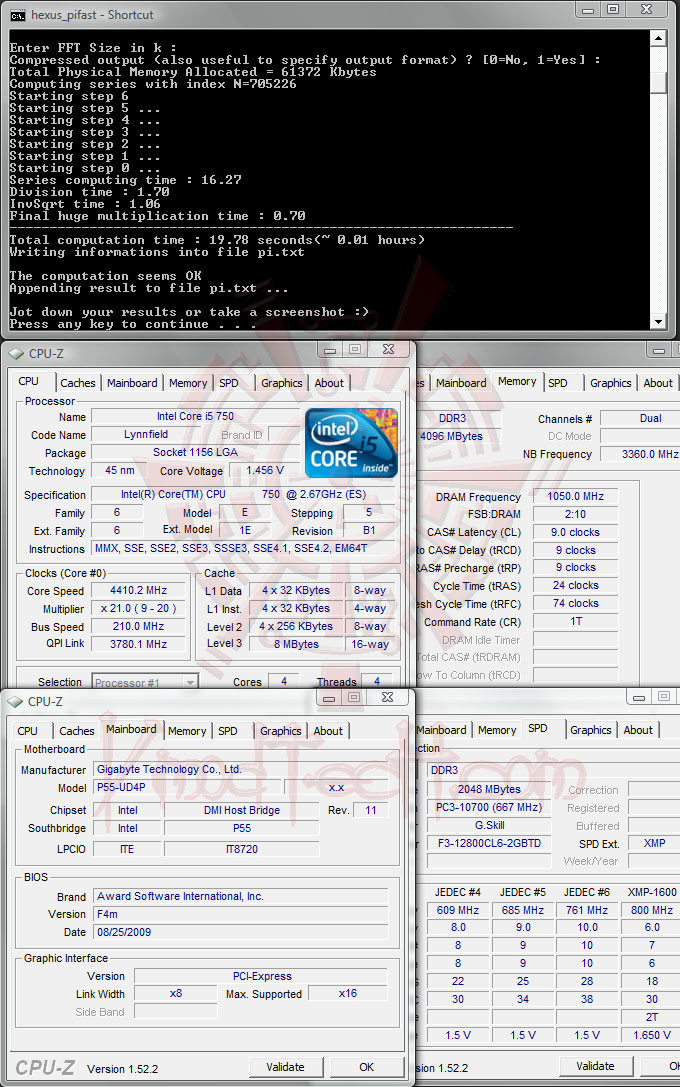Click the XMP SPD Ext. field
This screenshot has width=680, height=1087.
tap(654, 843)
